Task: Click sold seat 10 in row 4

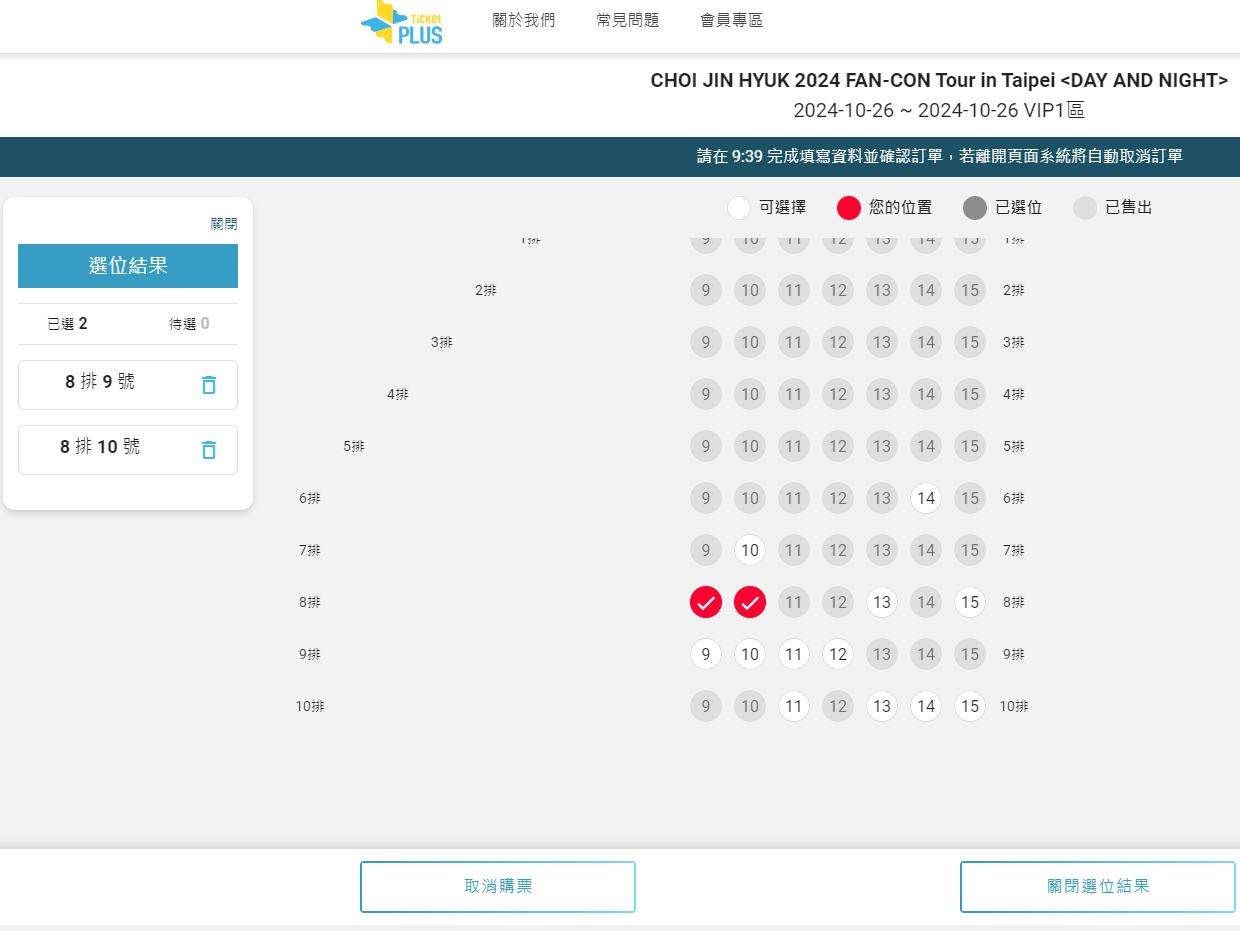Action: 750,394
